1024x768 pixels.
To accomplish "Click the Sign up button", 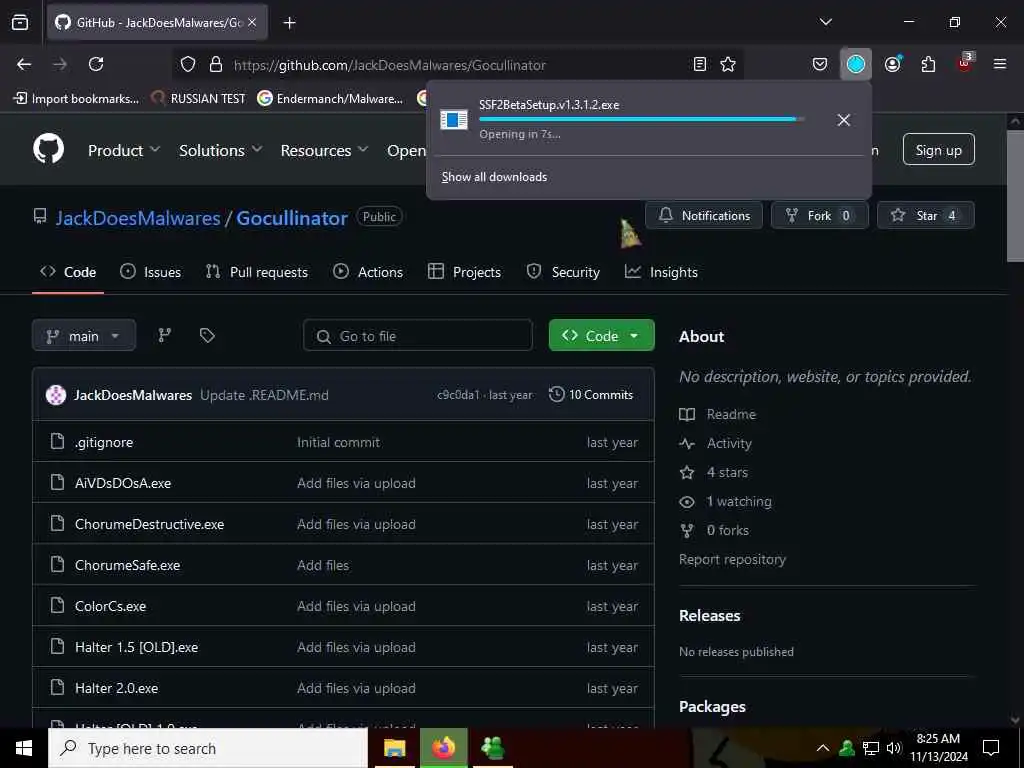I will [938, 150].
